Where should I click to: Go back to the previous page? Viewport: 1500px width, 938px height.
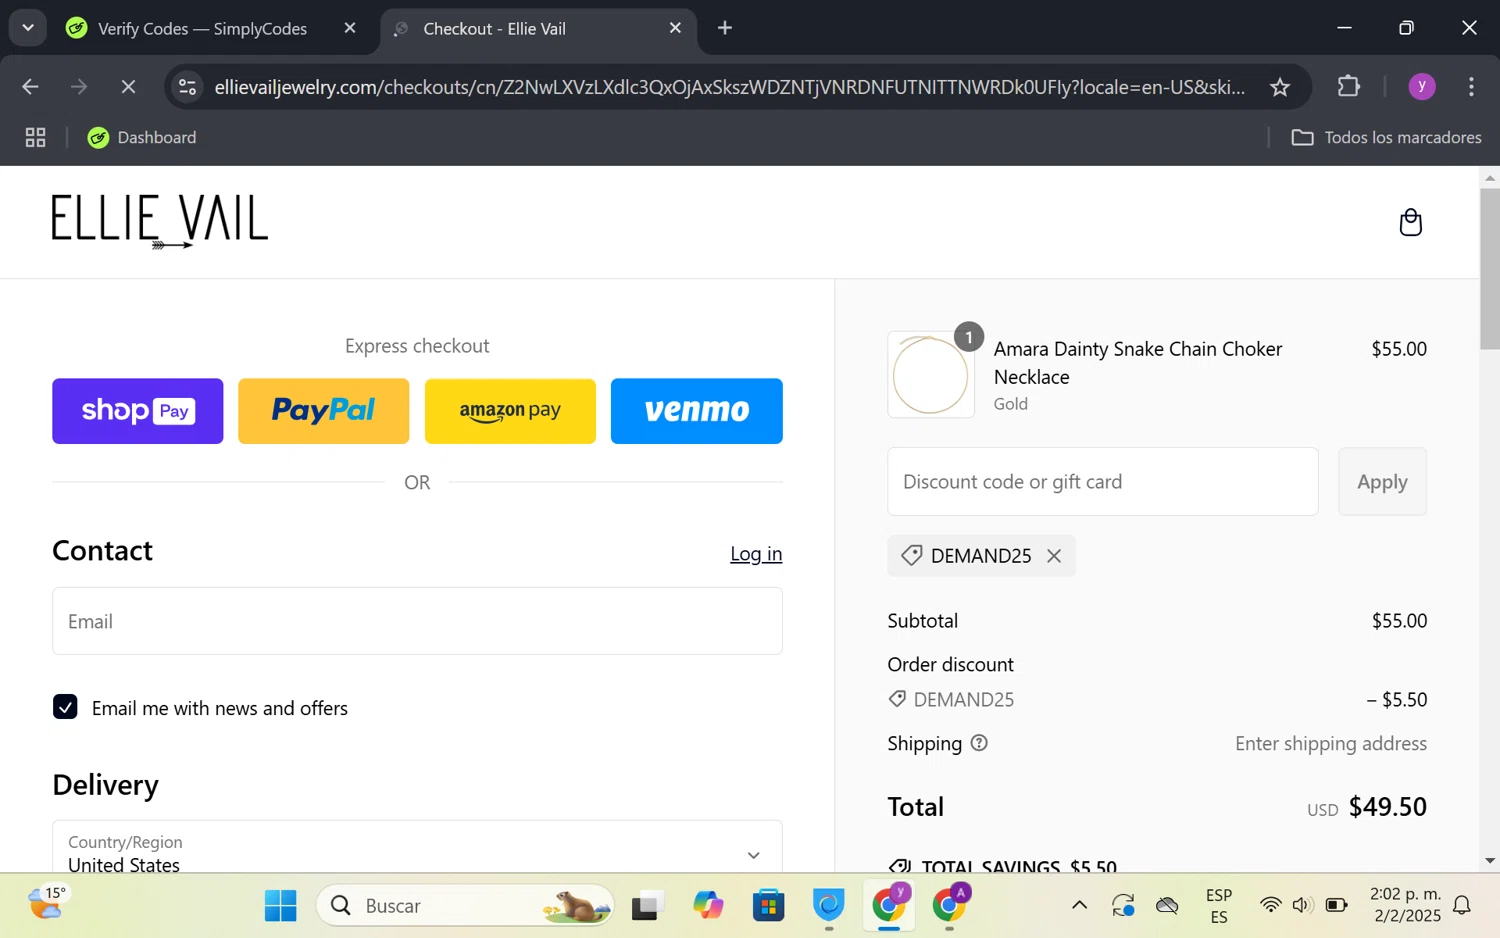tap(30, 87)
